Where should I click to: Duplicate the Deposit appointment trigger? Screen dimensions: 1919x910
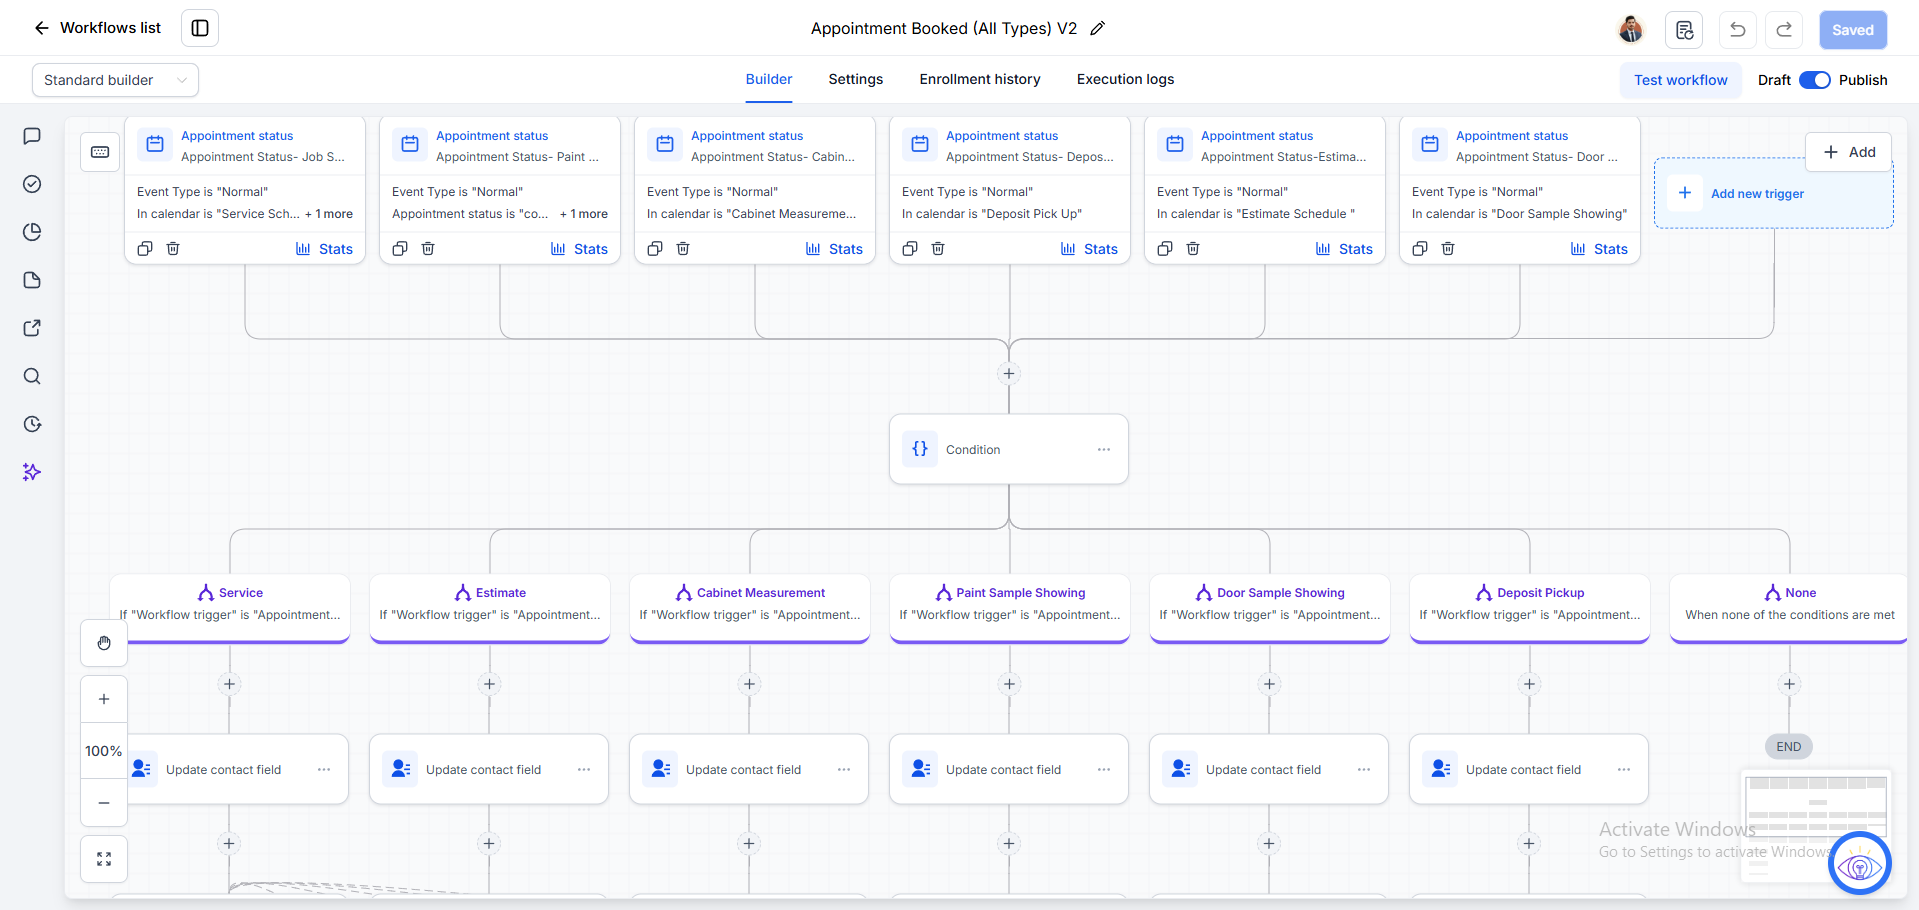click(x=910, y=248)
